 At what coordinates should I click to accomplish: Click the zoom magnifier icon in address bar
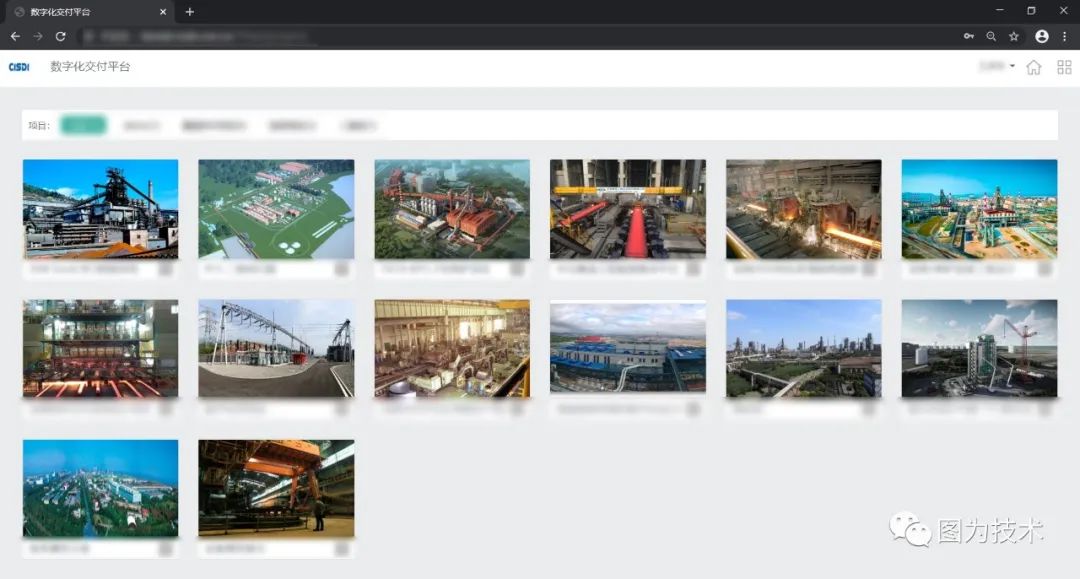tap(991, 36)
